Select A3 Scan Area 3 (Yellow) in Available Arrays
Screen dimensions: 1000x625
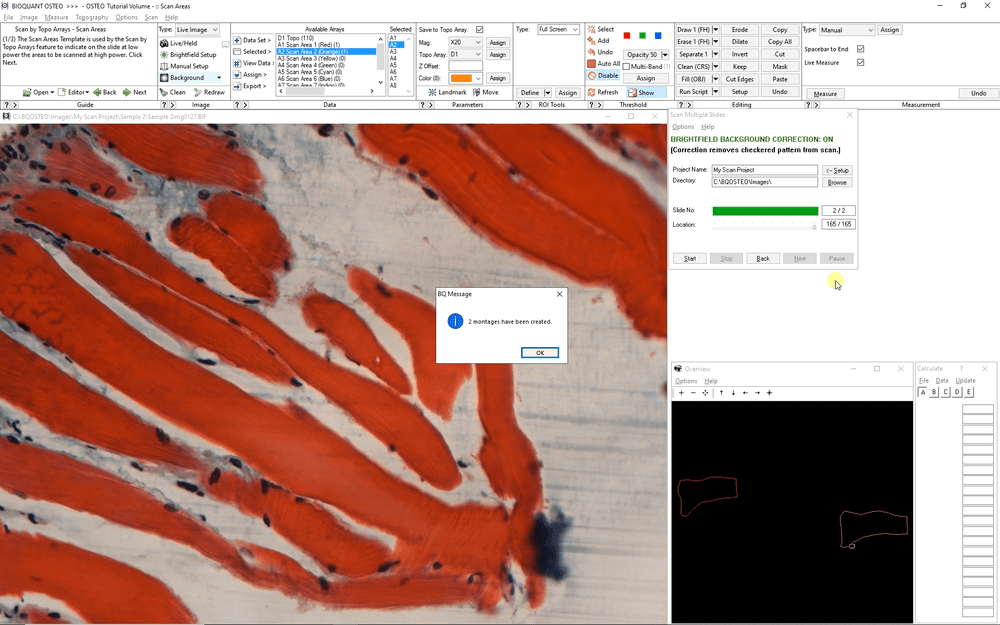313,57
